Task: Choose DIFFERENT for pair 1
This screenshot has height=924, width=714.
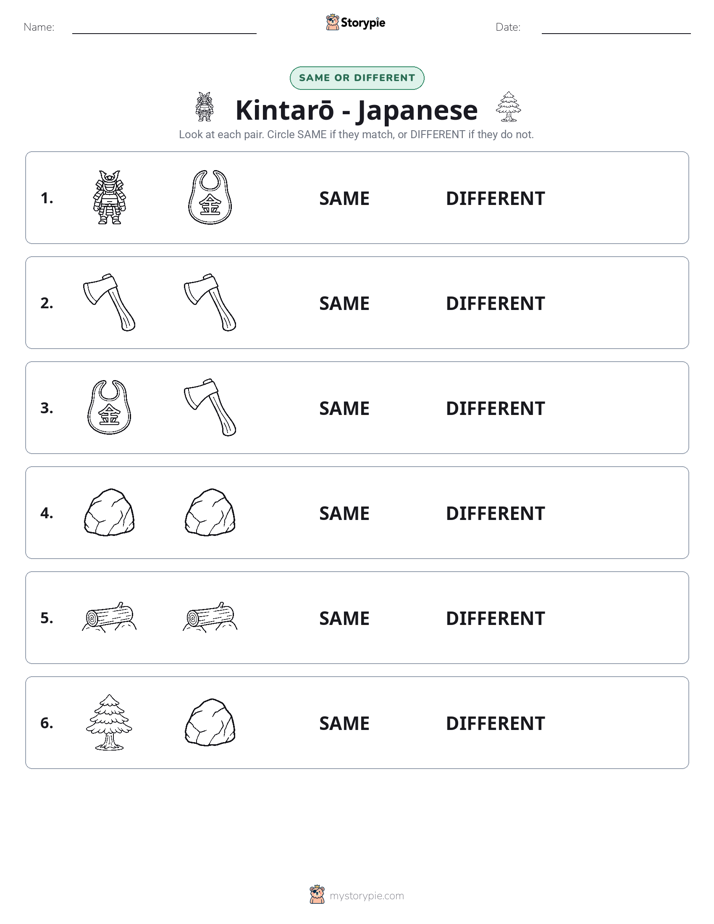Action: (495, 199)
